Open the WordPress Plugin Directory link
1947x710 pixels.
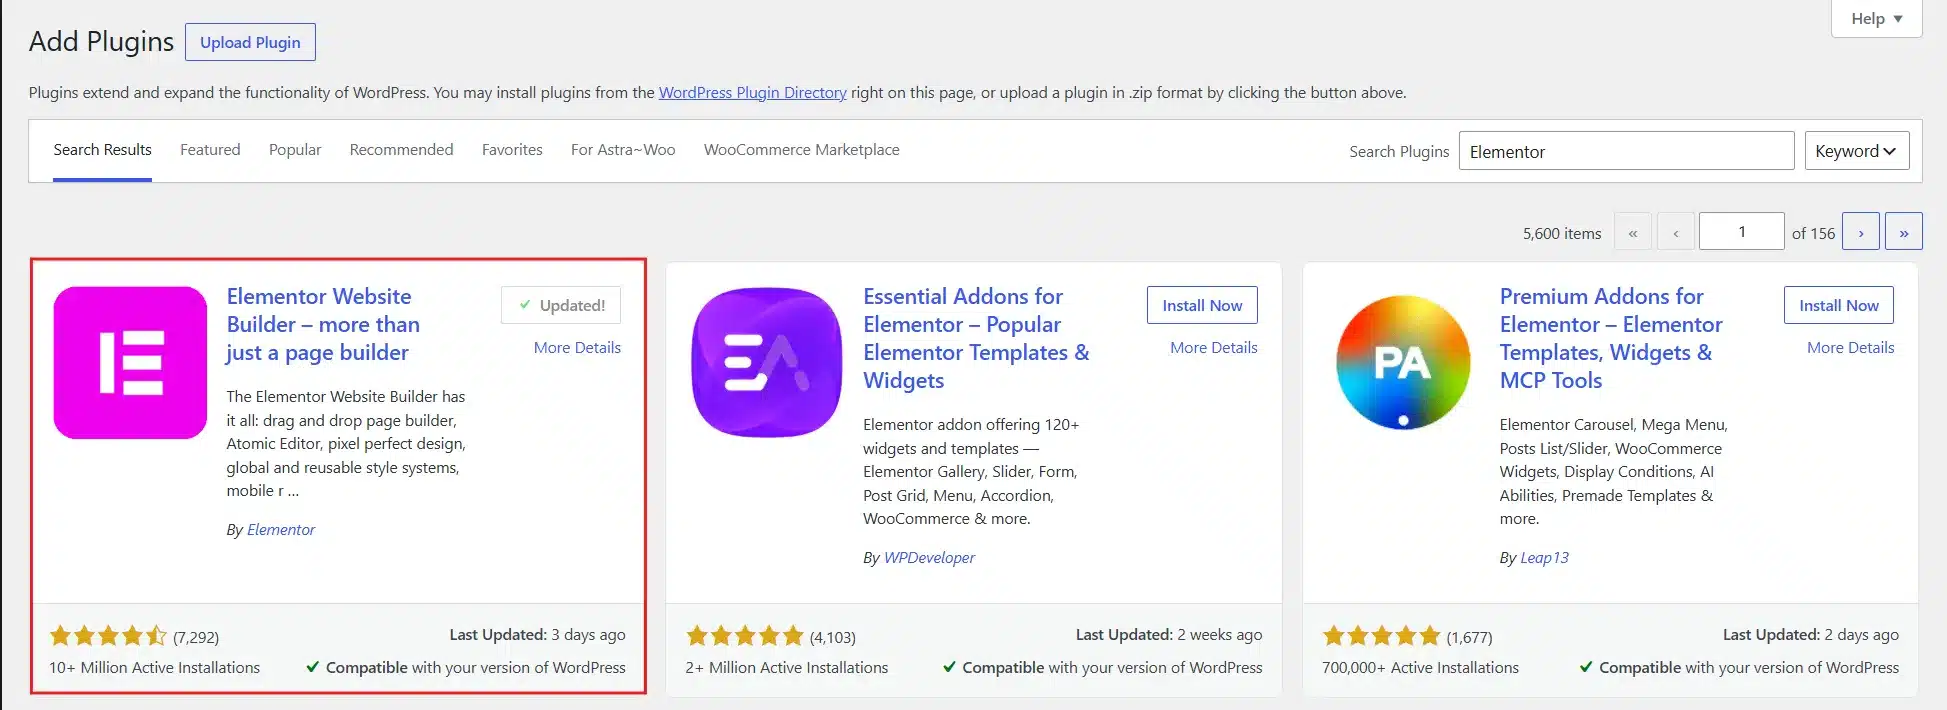[x=752, y=93]
